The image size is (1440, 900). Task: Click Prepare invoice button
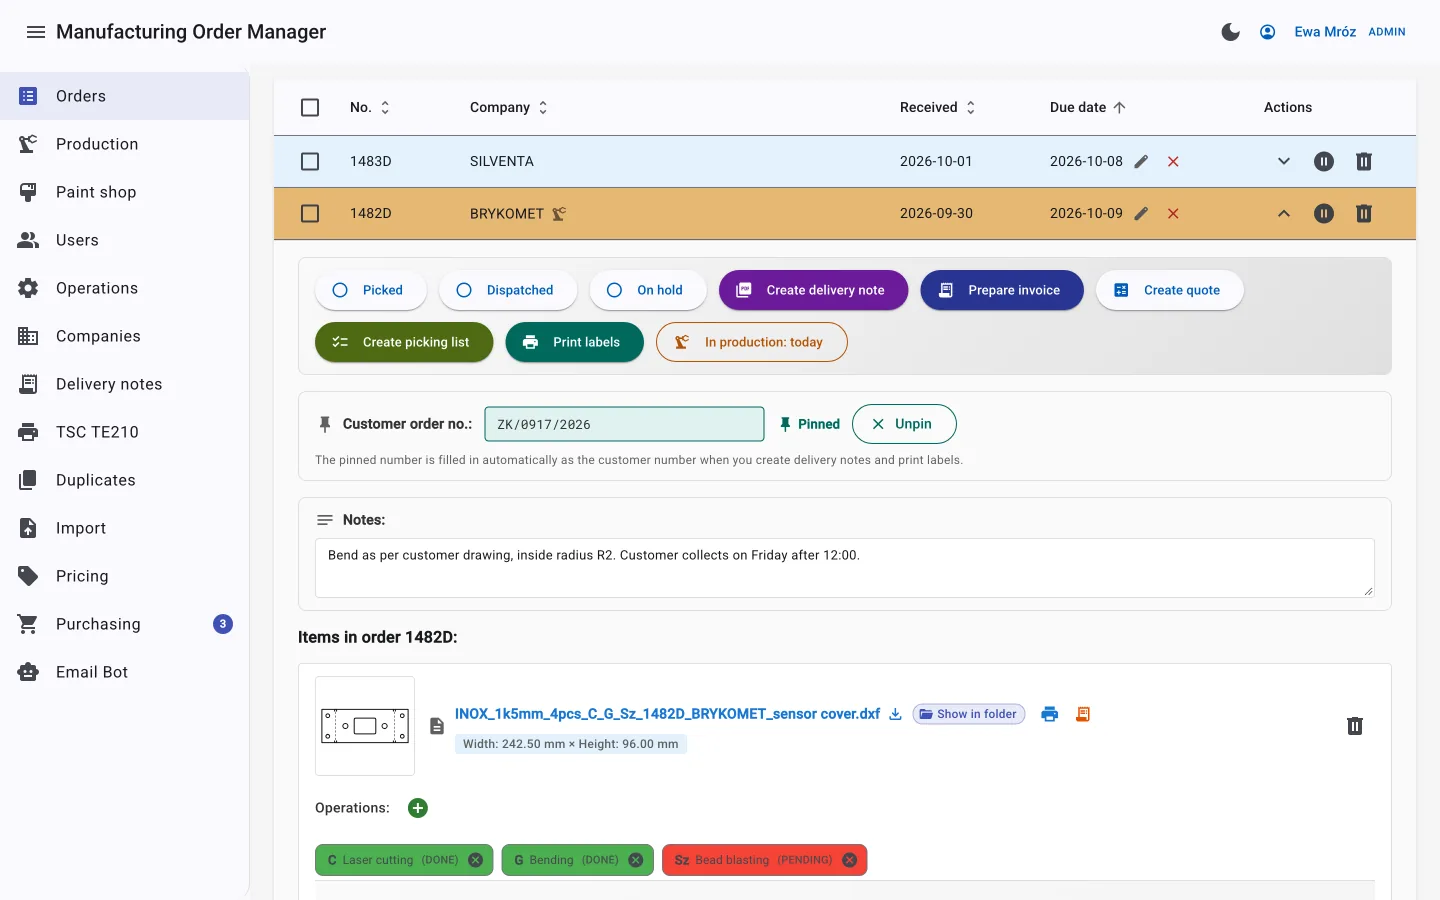coord(1002,290)
